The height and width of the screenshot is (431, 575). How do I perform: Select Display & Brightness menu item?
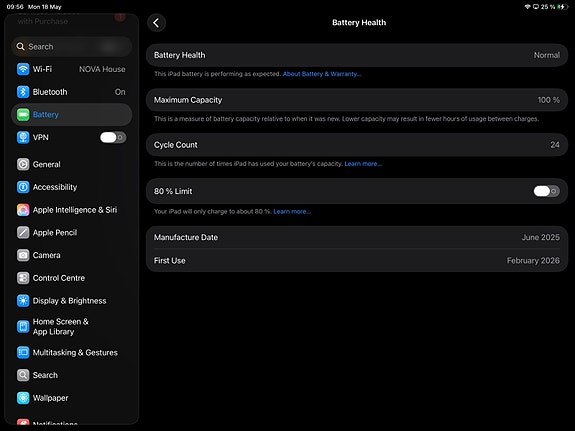(x=72, y=301)
